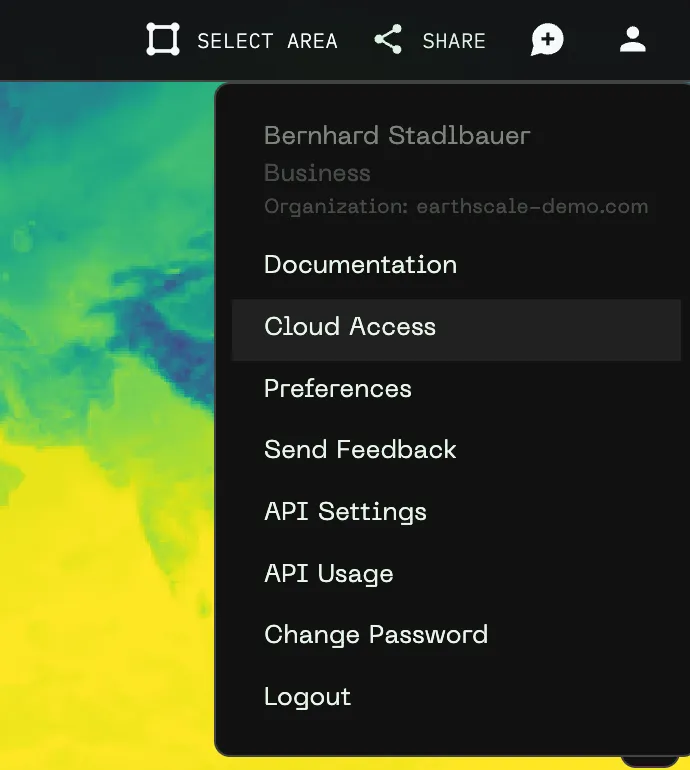Click the Business plan label
Viewport: 690px width, 770px height.
[317, 173]
